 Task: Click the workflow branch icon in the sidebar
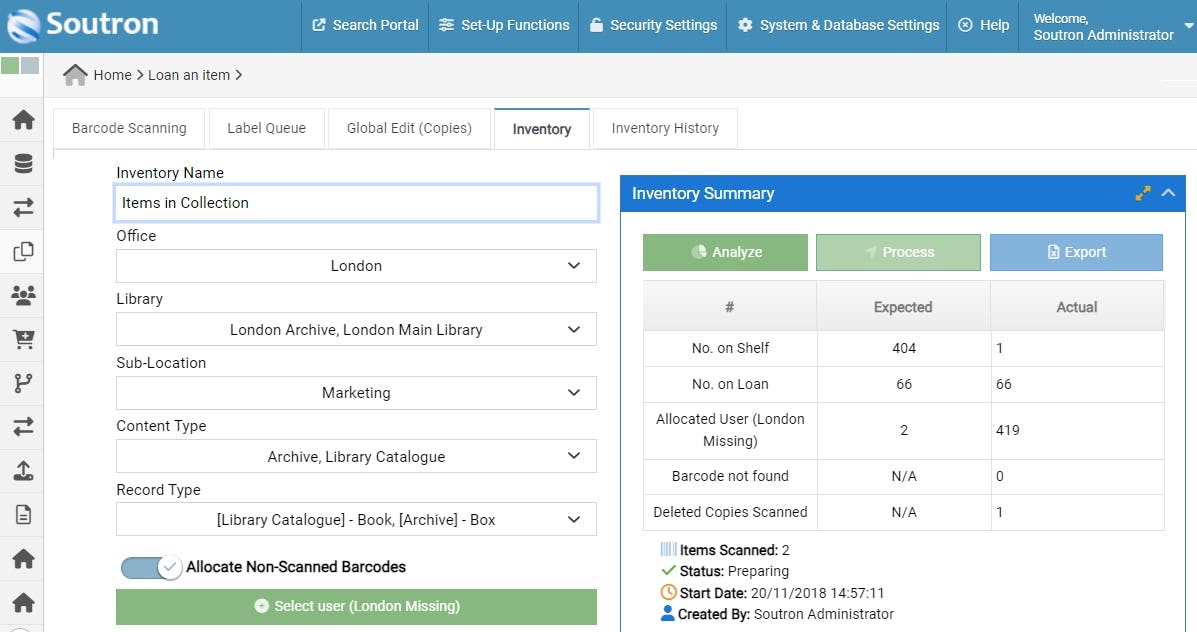[22, 383]
